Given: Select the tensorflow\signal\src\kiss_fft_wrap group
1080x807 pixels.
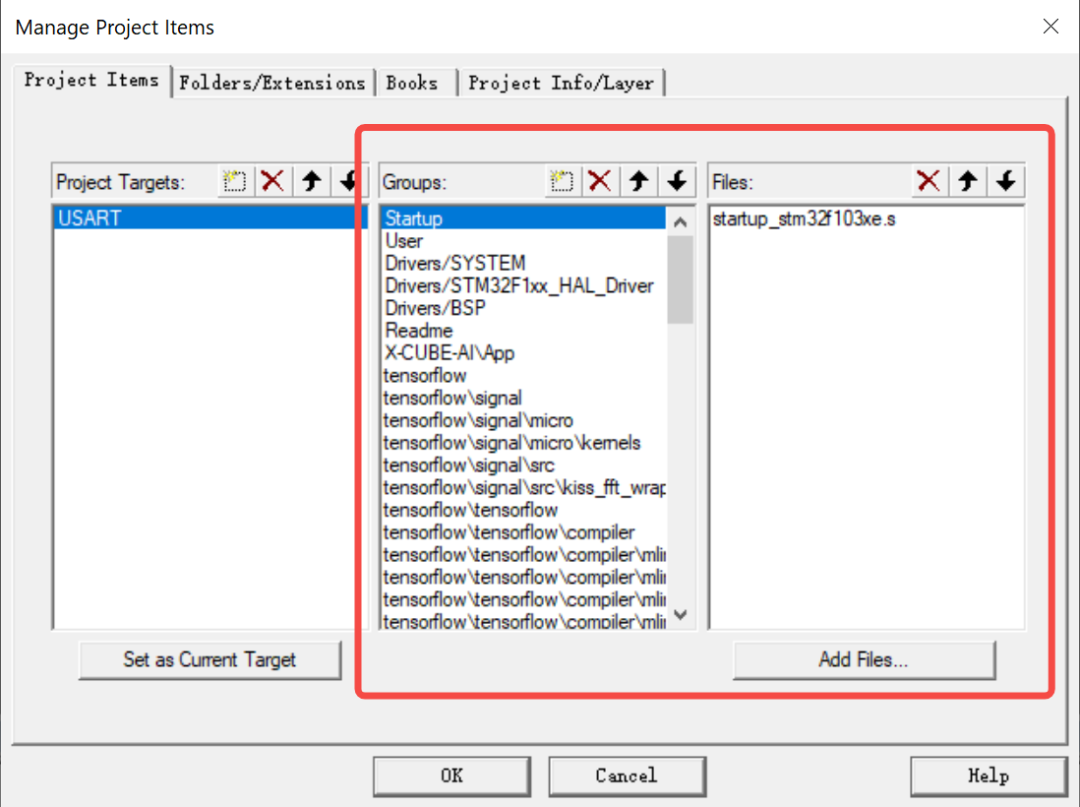Looking at the screenshot, I should [523, 488].
